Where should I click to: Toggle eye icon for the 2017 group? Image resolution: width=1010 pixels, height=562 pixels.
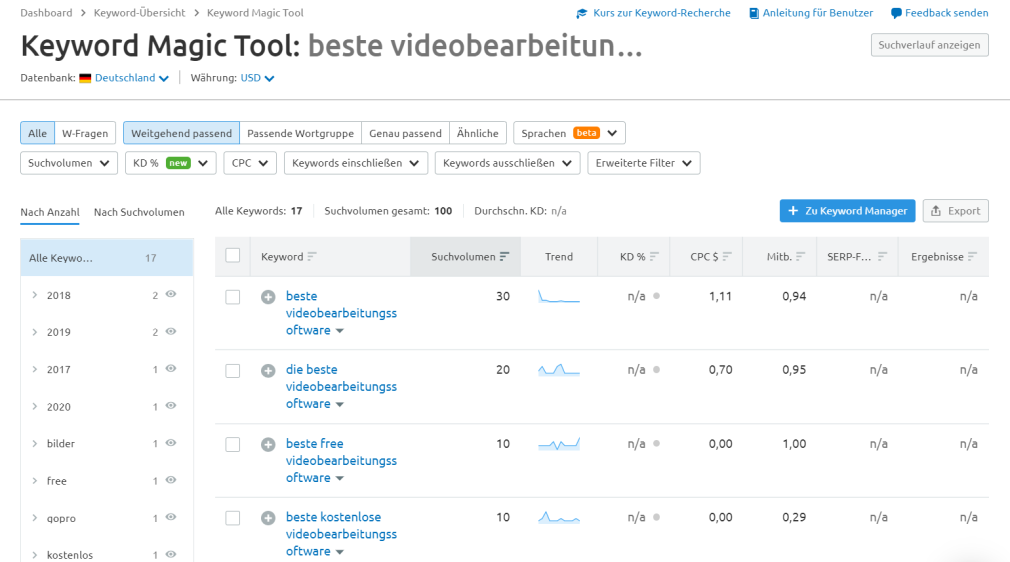(171, 369)
